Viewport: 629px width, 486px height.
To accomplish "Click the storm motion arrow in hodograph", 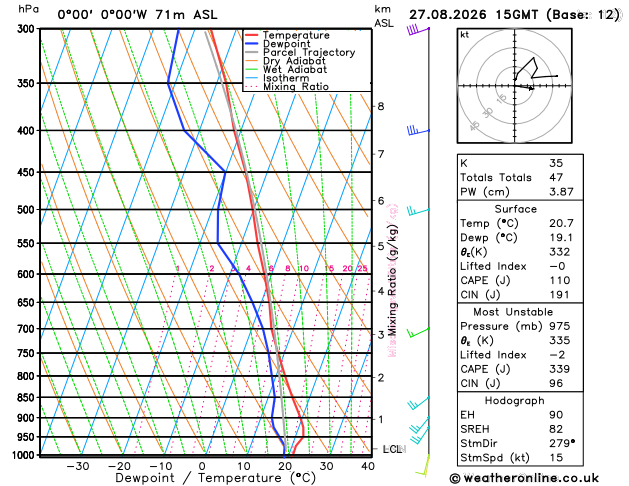I will [524, 87].
